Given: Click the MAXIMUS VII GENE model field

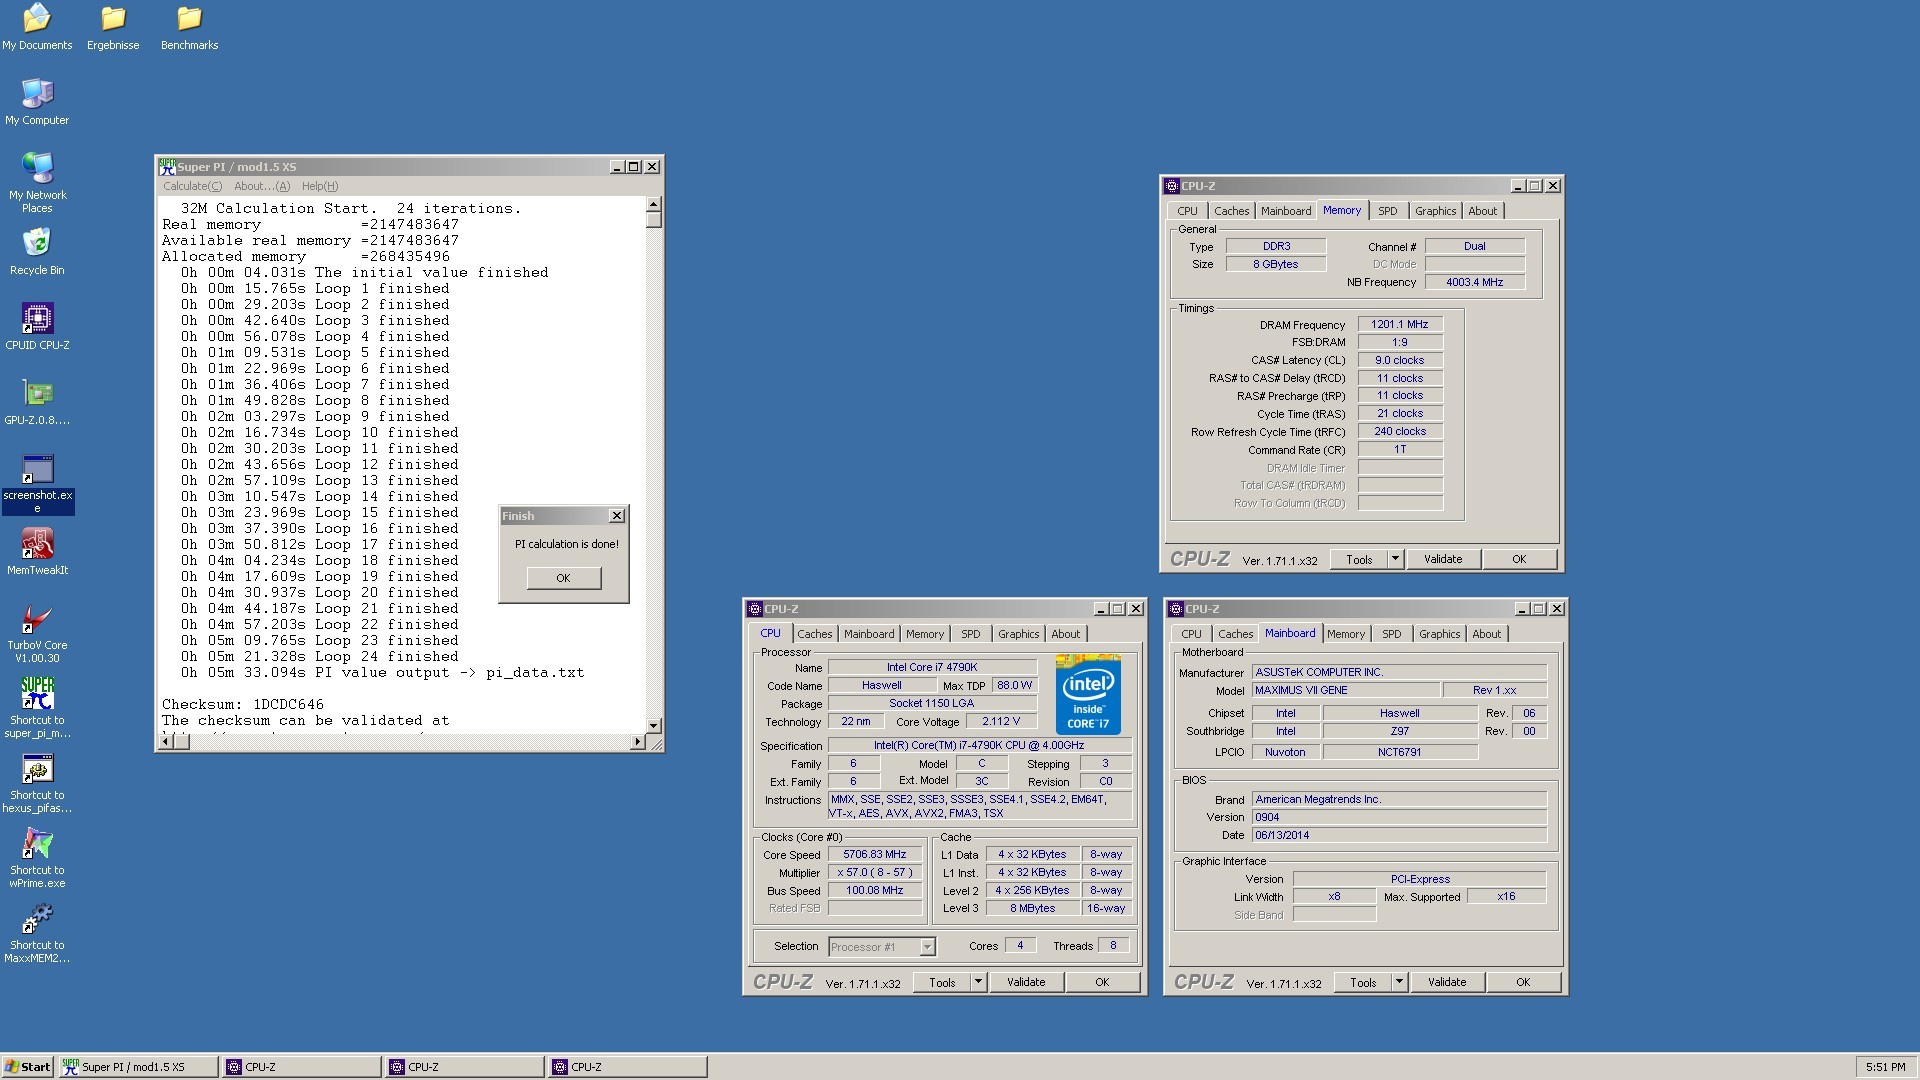Looking at the screenshot, I should [1346, 690].
